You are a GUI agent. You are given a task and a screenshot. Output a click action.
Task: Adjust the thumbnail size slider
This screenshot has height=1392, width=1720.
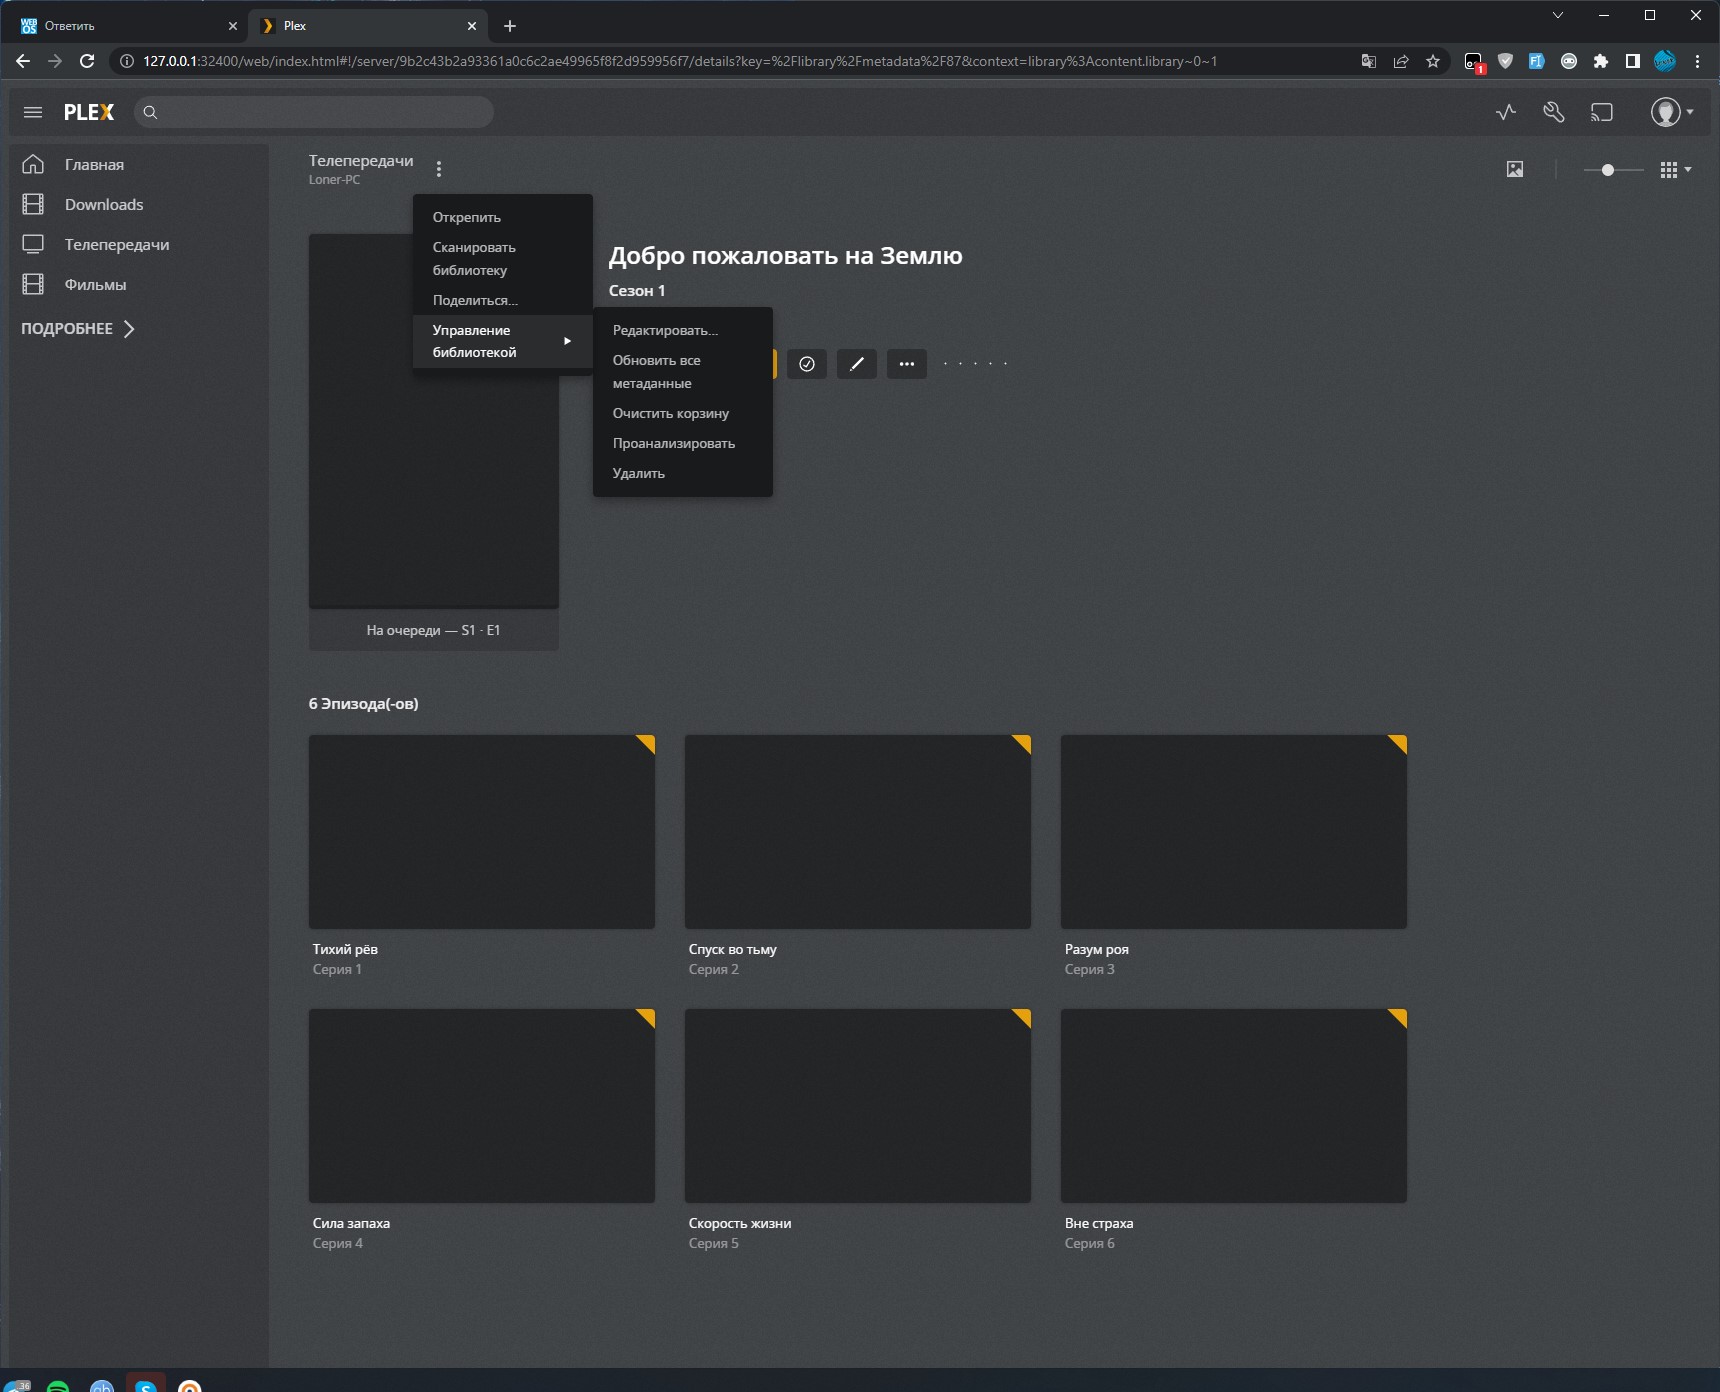(1607, 170)
